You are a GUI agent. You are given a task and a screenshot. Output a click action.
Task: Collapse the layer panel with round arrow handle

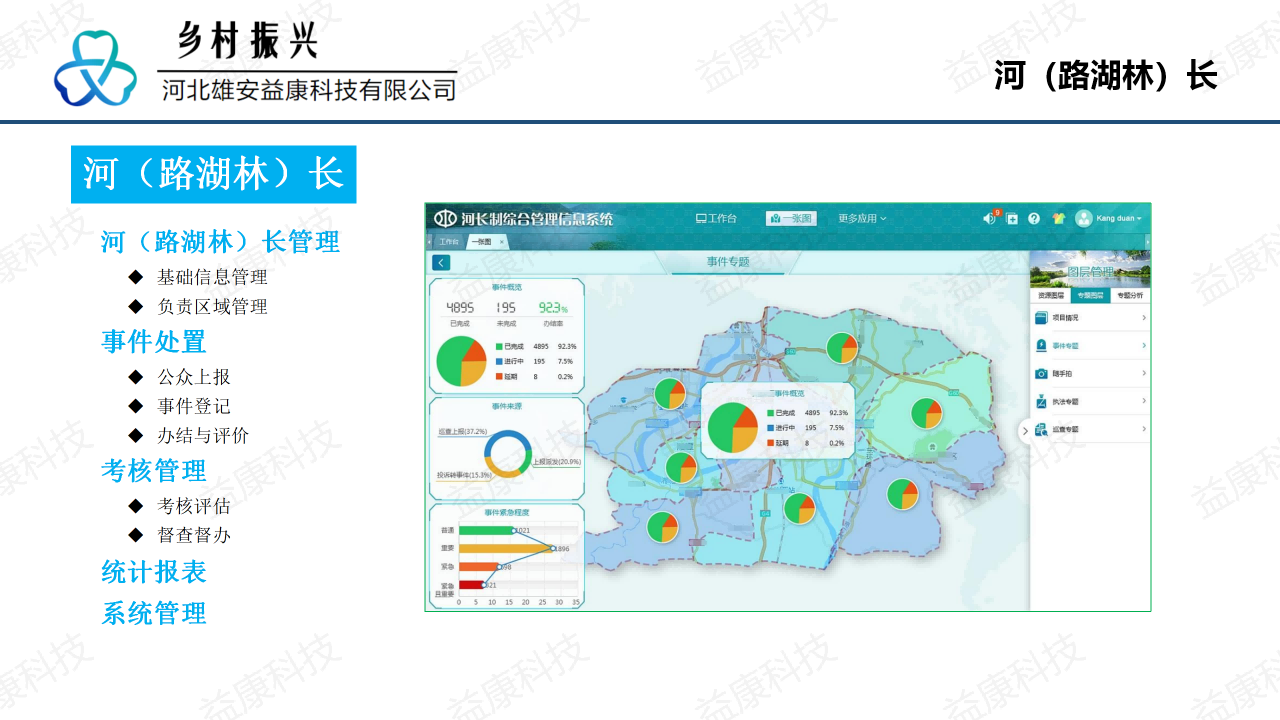1025,431
